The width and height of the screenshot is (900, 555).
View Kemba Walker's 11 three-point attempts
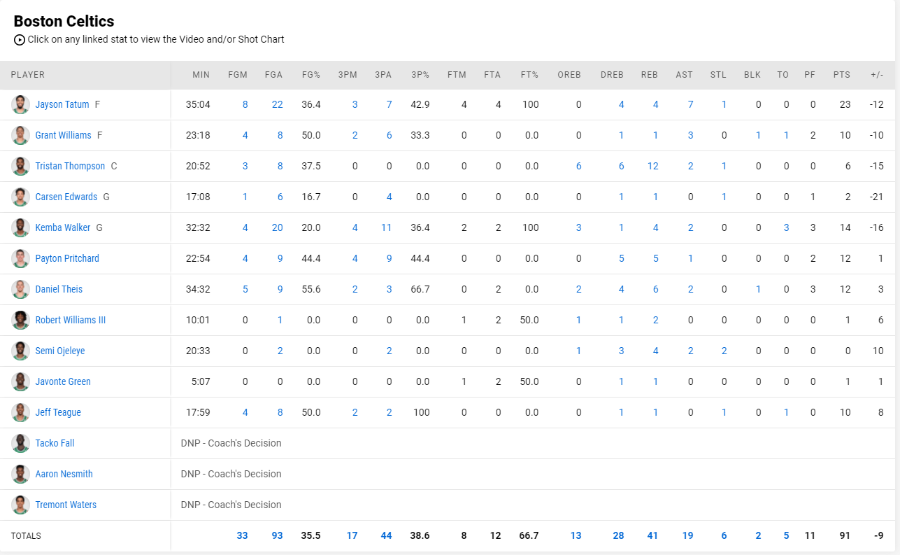pos(386,228)
